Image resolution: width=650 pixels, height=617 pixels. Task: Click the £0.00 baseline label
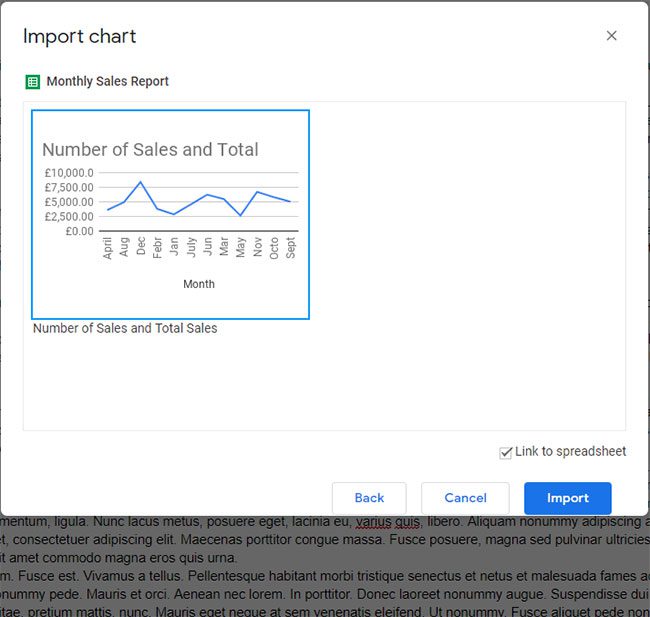tap(76, 231)
